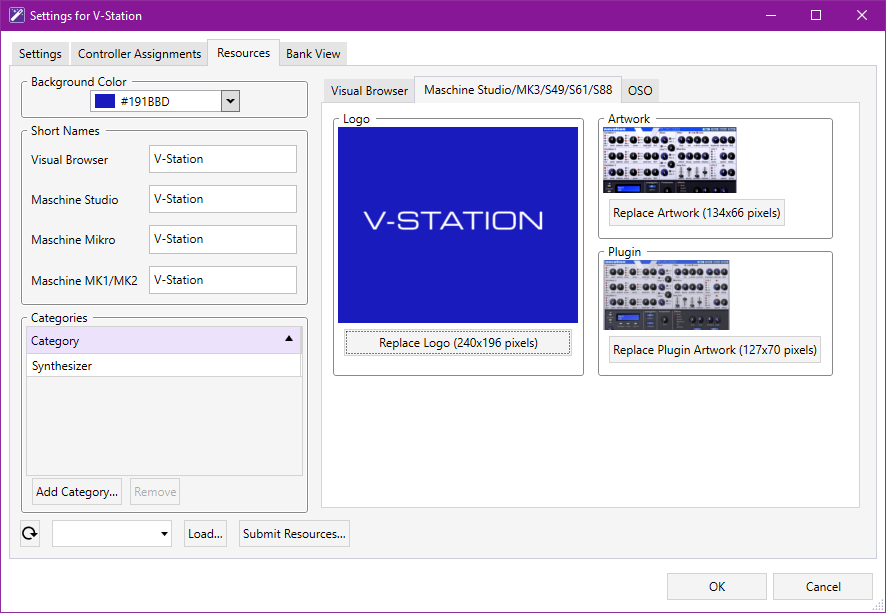886x613 pixels.
Task: Select the Maschine Studio/MK3/S49/S61/S88 tab
Action: pos(518,90)
